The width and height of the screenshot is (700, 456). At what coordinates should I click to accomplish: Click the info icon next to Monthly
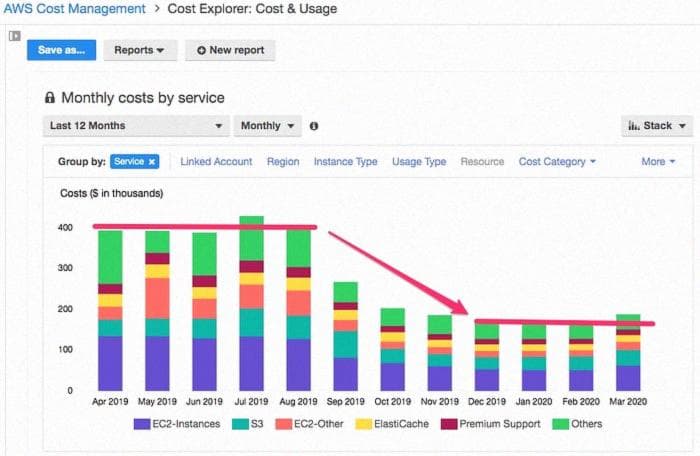(x=314, y=126)
